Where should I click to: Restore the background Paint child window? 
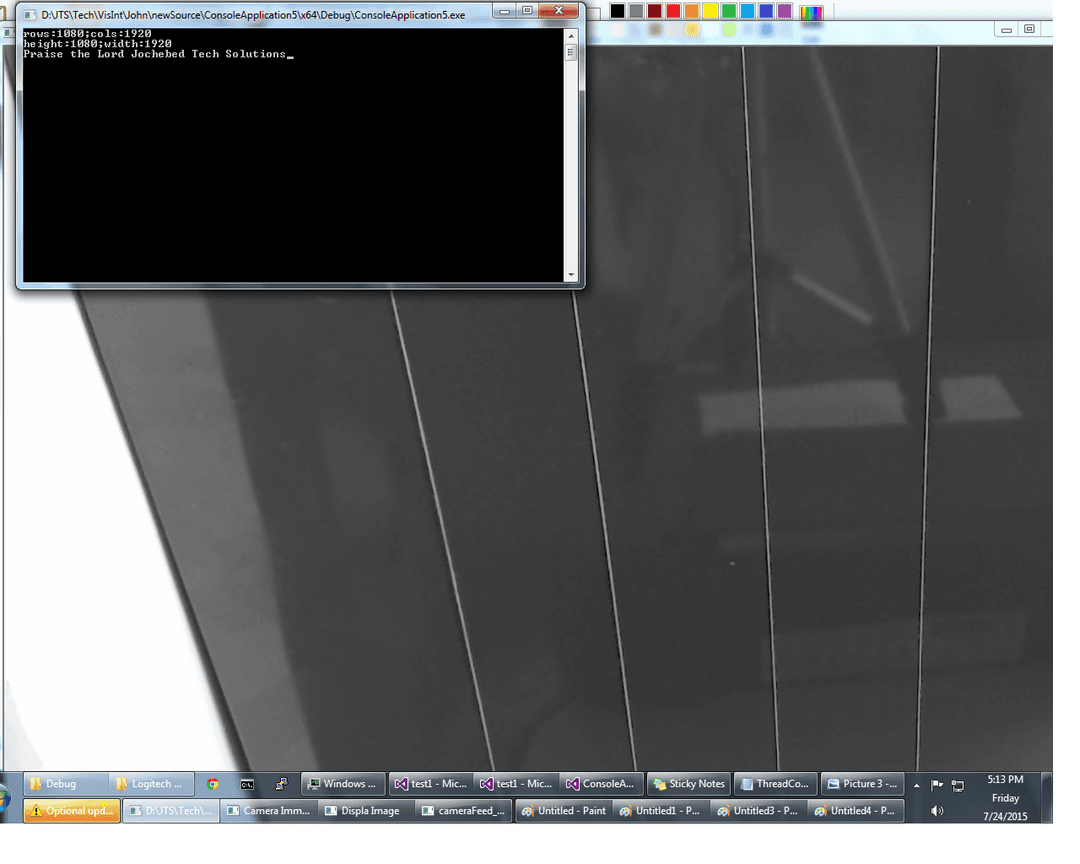(x=1029, y=29)
